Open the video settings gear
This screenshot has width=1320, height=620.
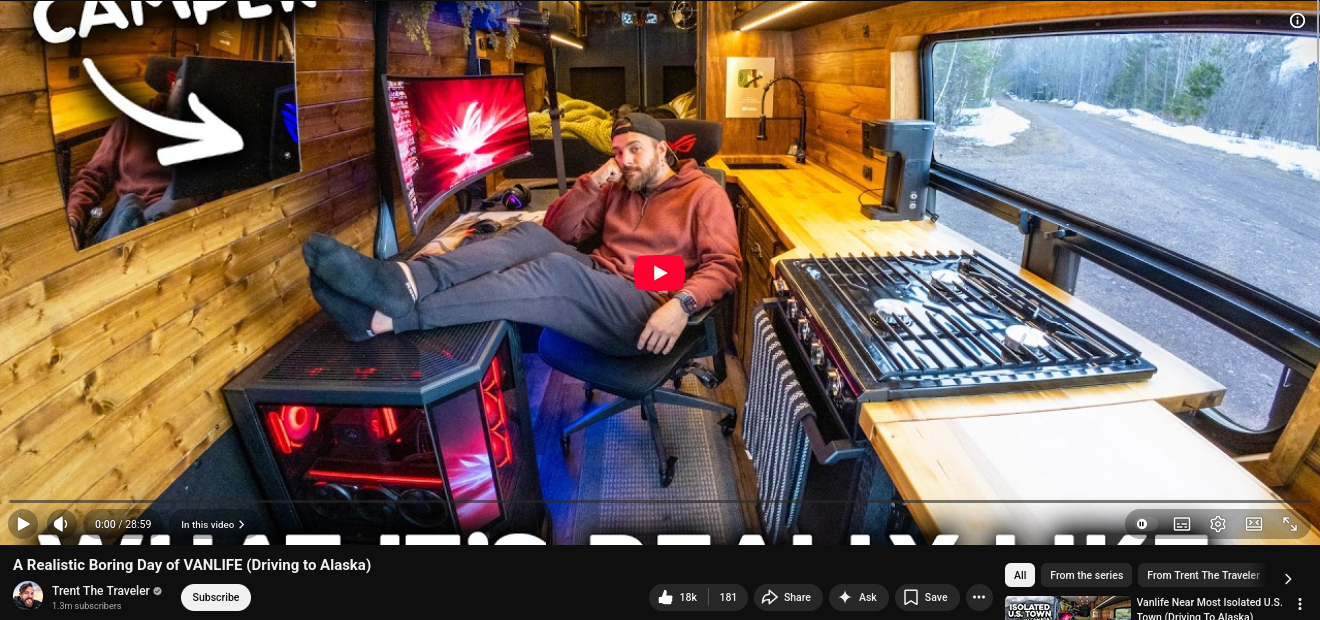click(x=1217, y=524)
